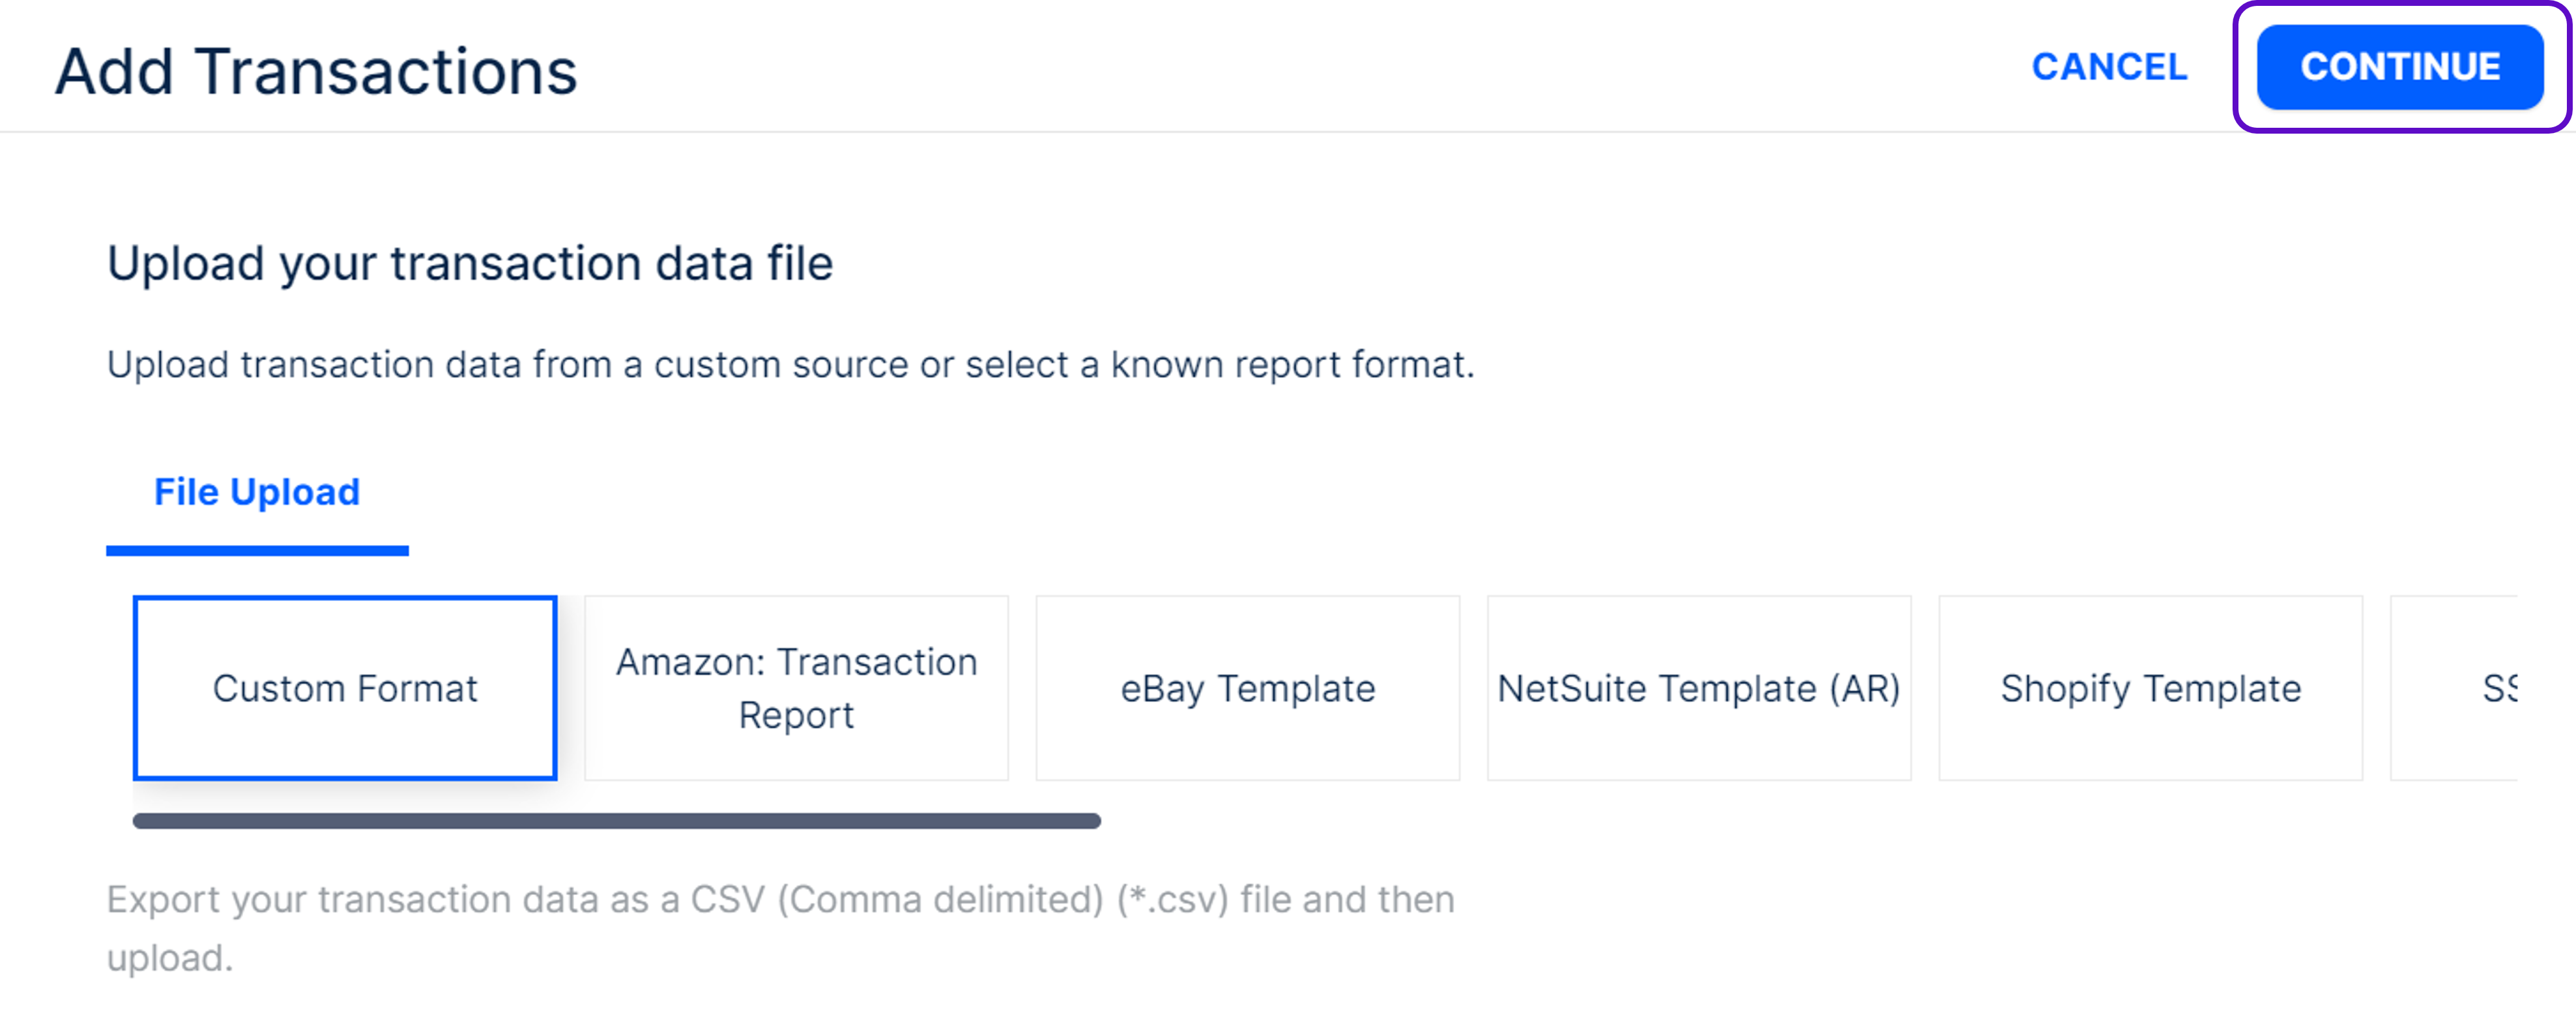The image size is (2576, 1015).
Task: Pick the eBay Template card
Action: (1247, 688)
